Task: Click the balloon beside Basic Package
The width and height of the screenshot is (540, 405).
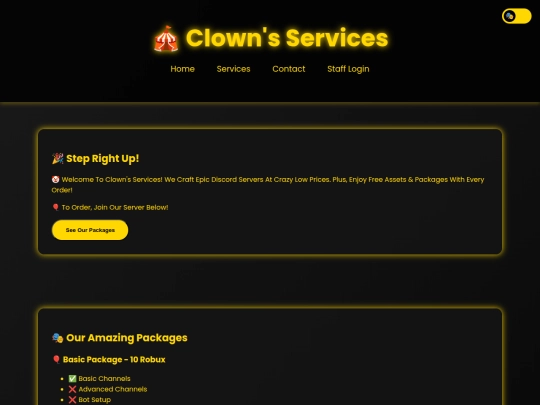Action: [x=56, y=360]
